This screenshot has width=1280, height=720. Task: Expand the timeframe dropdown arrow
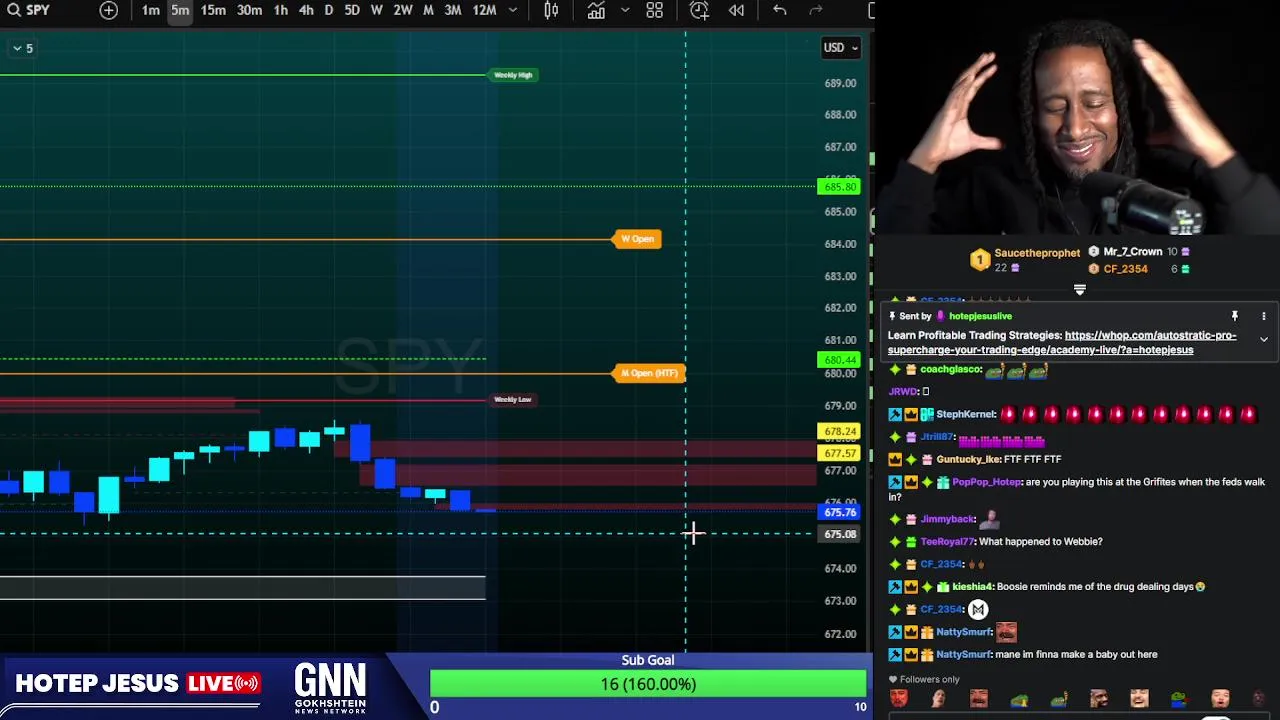[x=513, y=10]
